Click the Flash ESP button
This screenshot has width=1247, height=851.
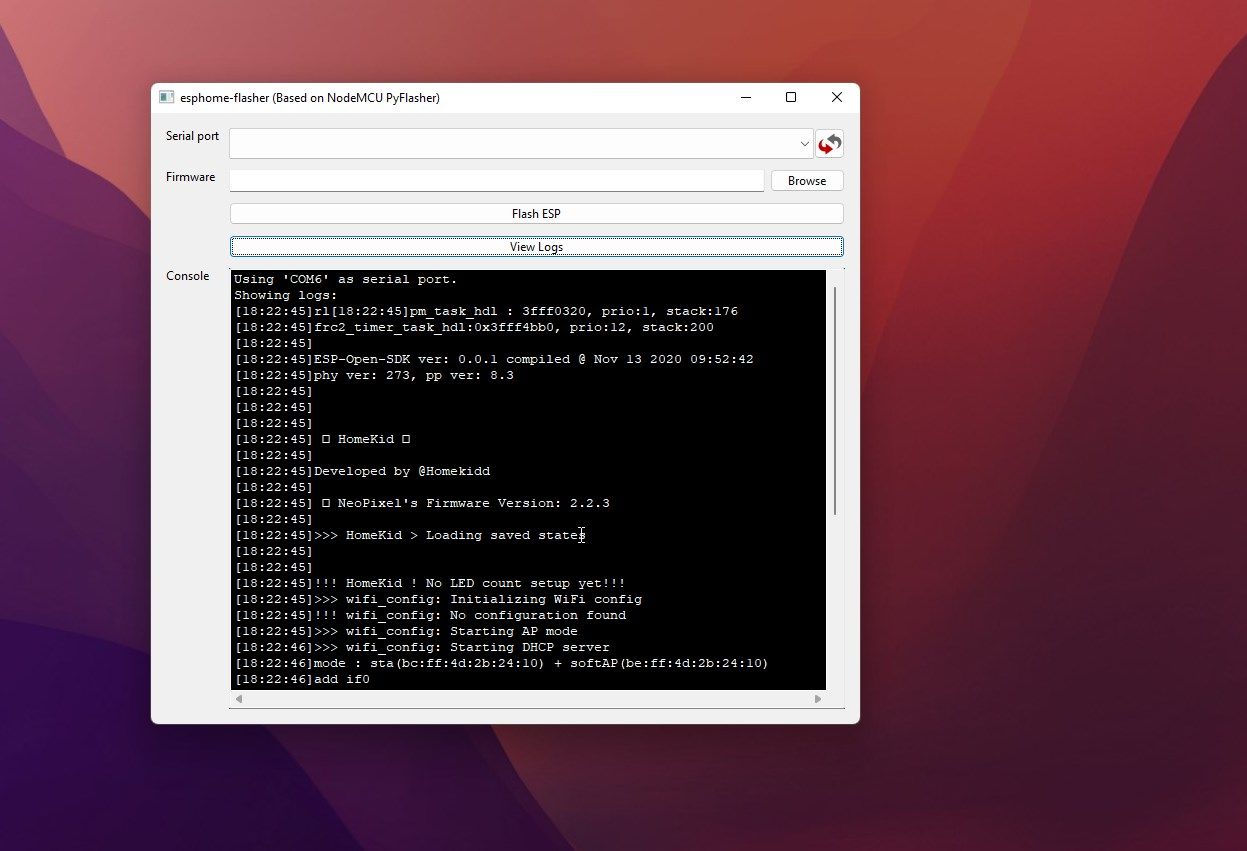537,214
